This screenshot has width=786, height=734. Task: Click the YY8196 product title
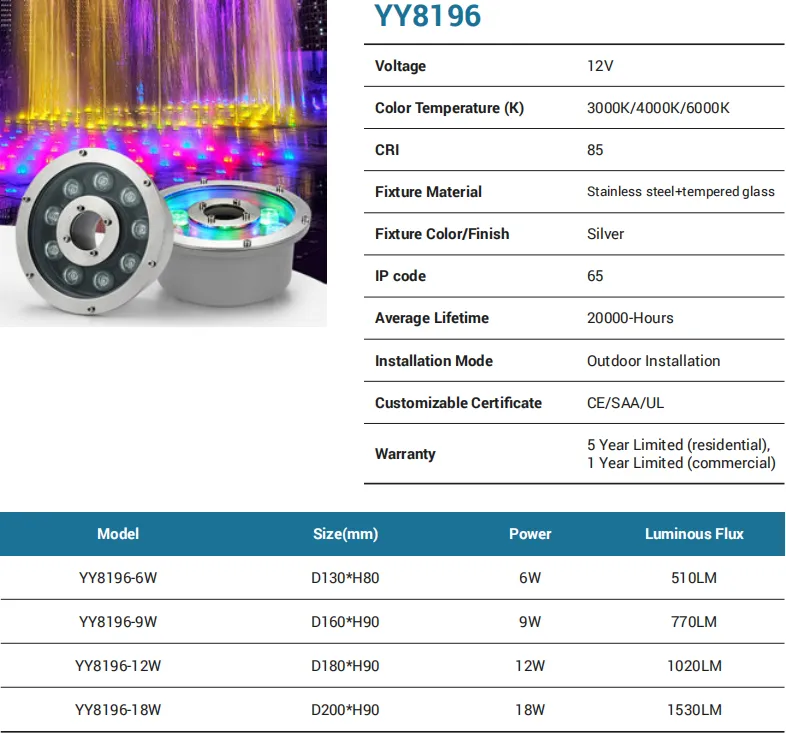coord(427,16)
